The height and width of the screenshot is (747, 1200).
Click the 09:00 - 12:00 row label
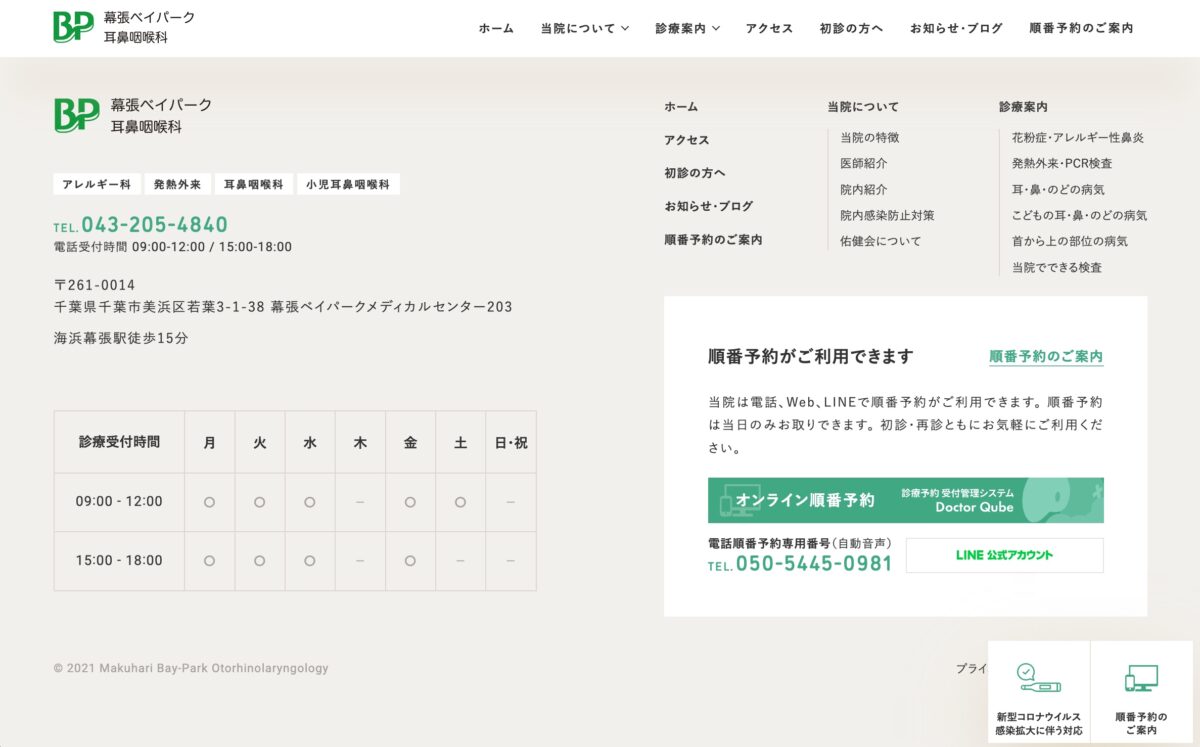point(119,502)
